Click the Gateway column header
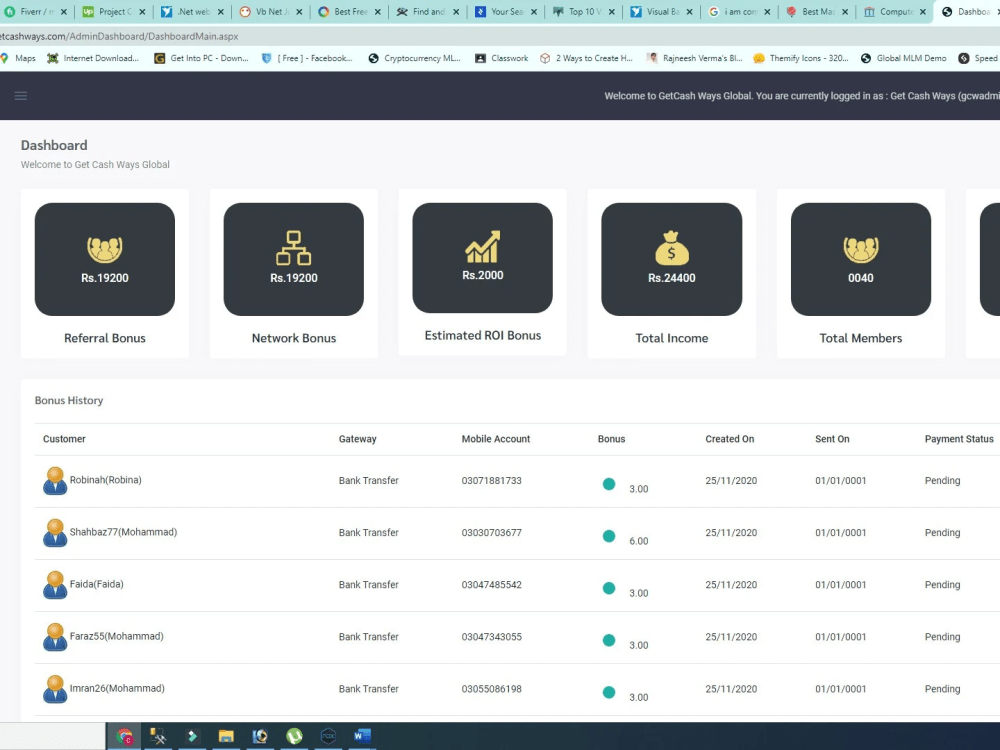Screen dimensions: 1000x750 [x=357, y=439]
